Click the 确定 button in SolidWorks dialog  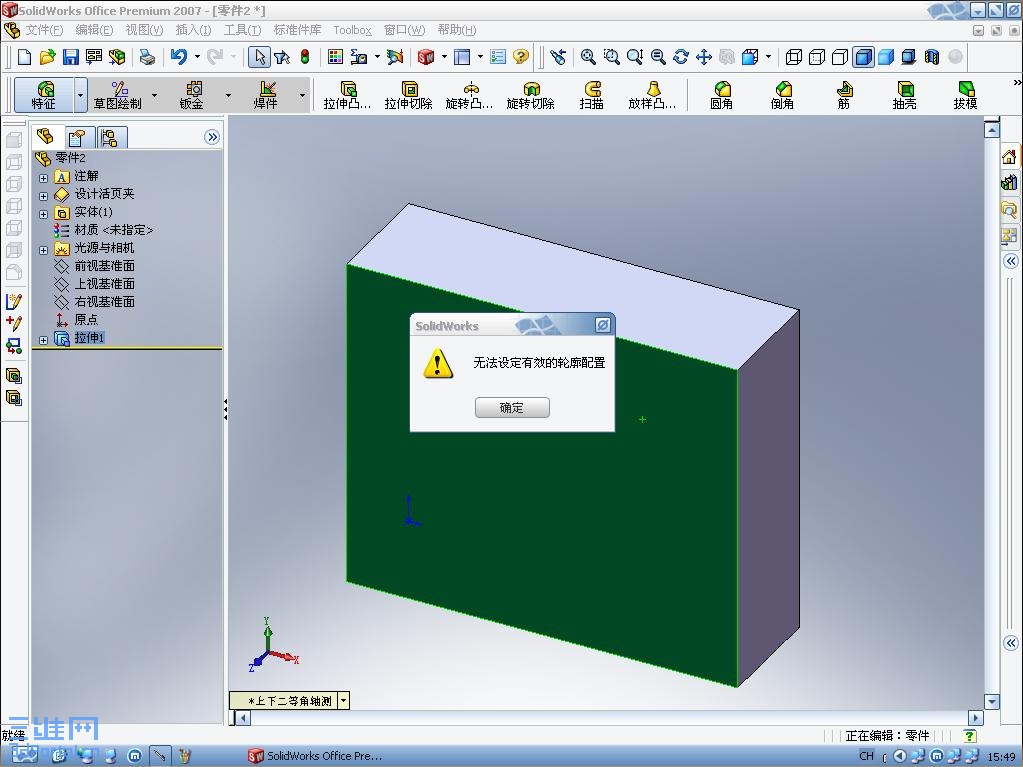tap(512, 408)
